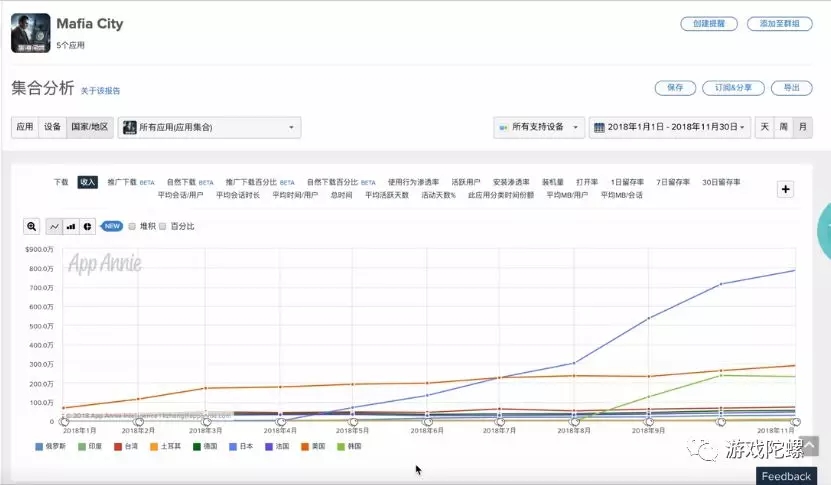Image resolution: width=831 pixels, height=485 pixels.
Task: Click the 导出 export button
Action: (x=792, y=88)
